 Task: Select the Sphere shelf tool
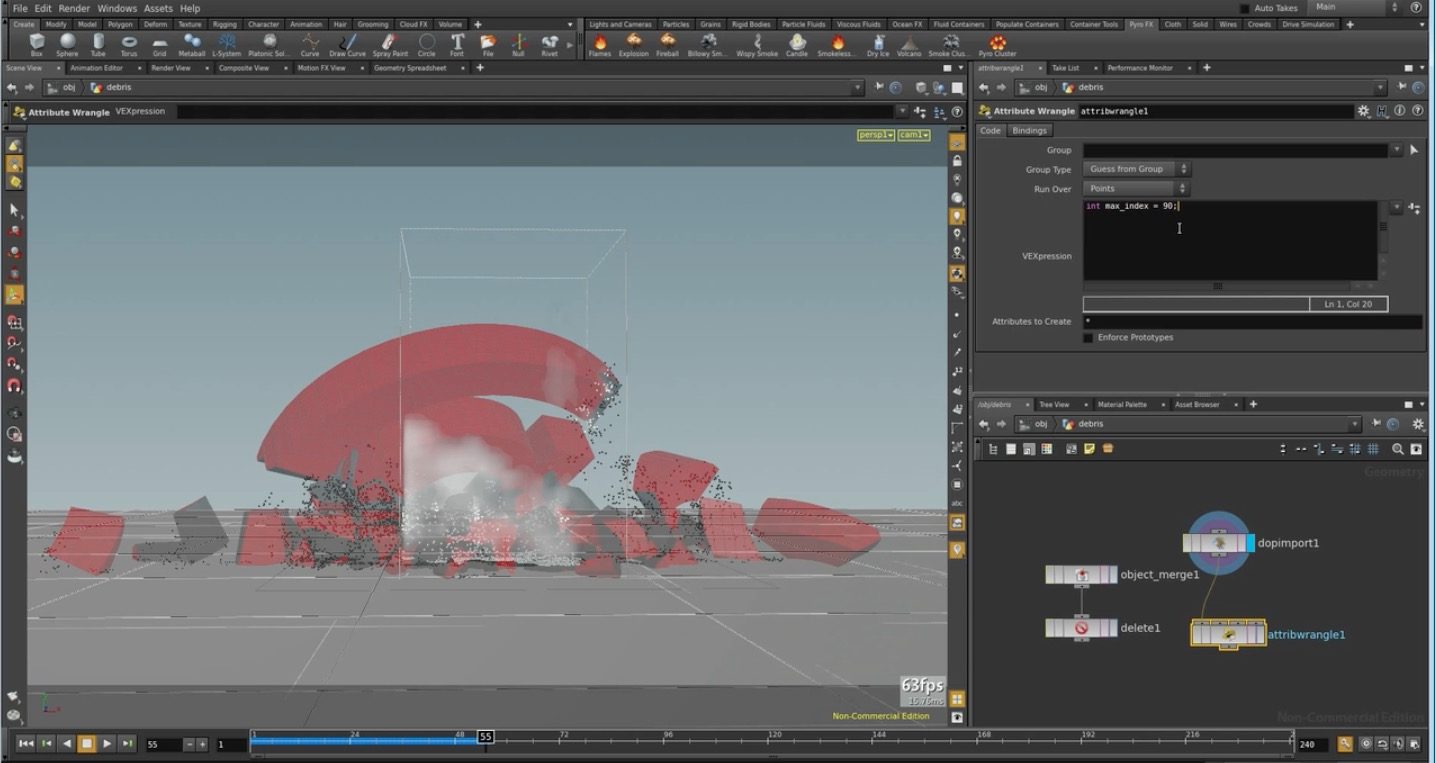pos(67,45)
